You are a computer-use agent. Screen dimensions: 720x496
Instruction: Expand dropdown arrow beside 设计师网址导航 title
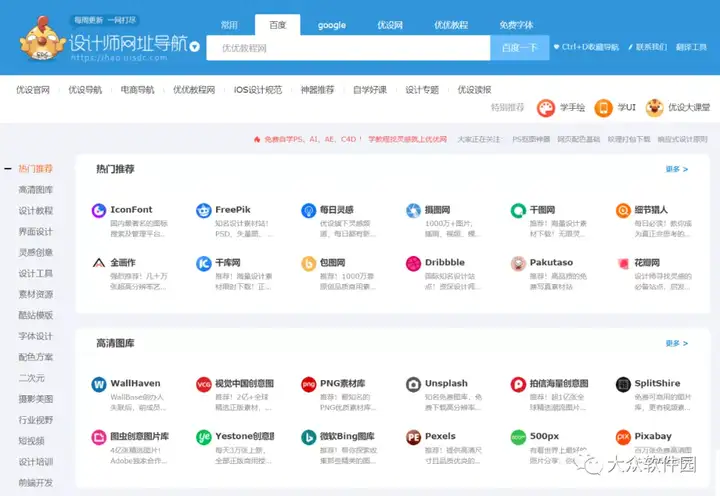pos(195,46)
